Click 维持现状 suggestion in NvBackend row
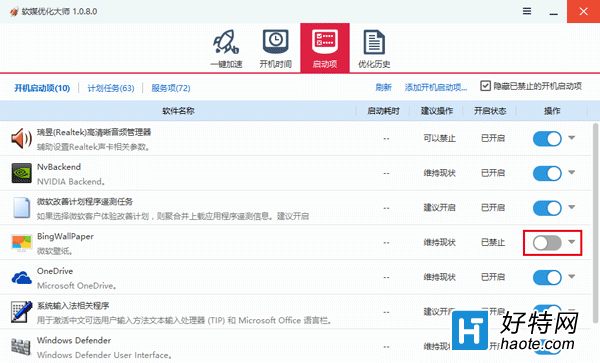600x363 pixels. [439, 173]
